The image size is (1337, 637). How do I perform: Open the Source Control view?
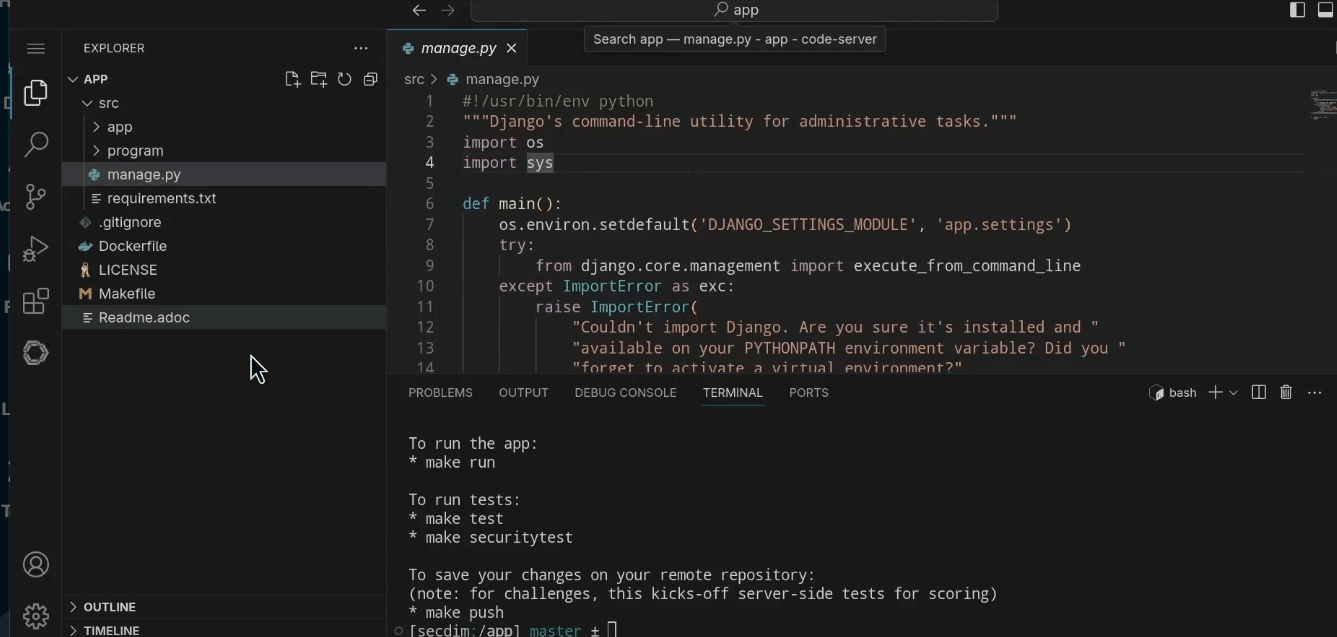pos(36,197)
